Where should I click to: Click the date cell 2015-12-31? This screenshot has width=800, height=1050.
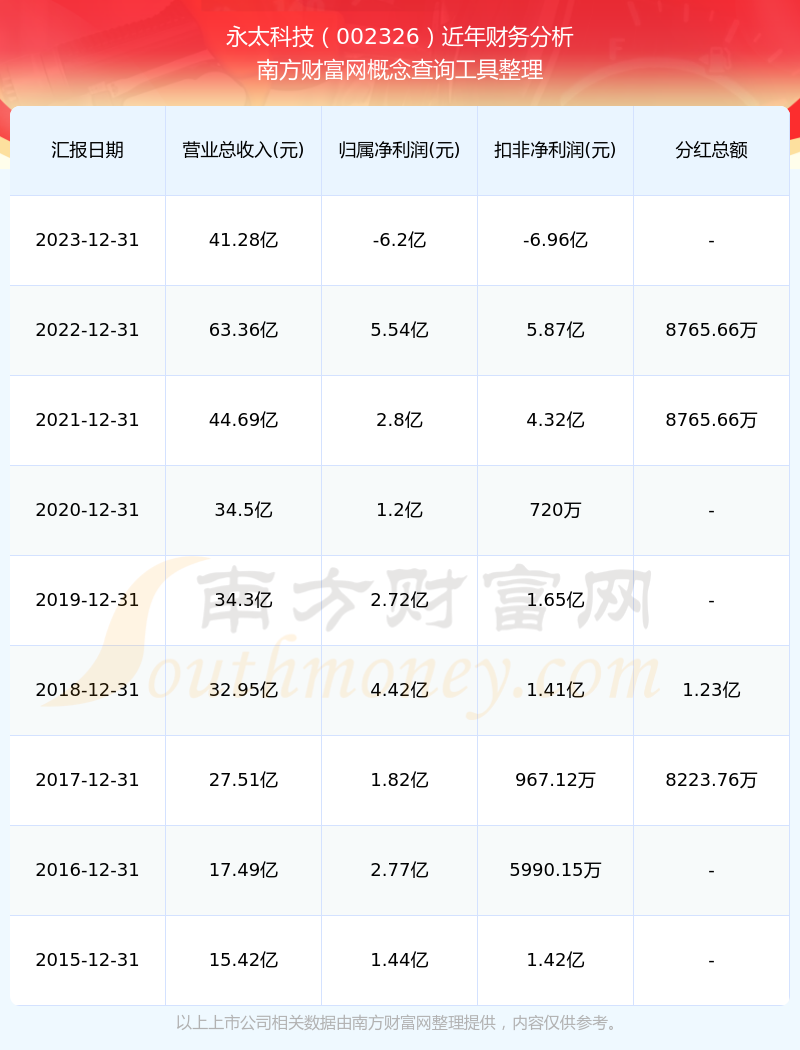coord(88,960)
